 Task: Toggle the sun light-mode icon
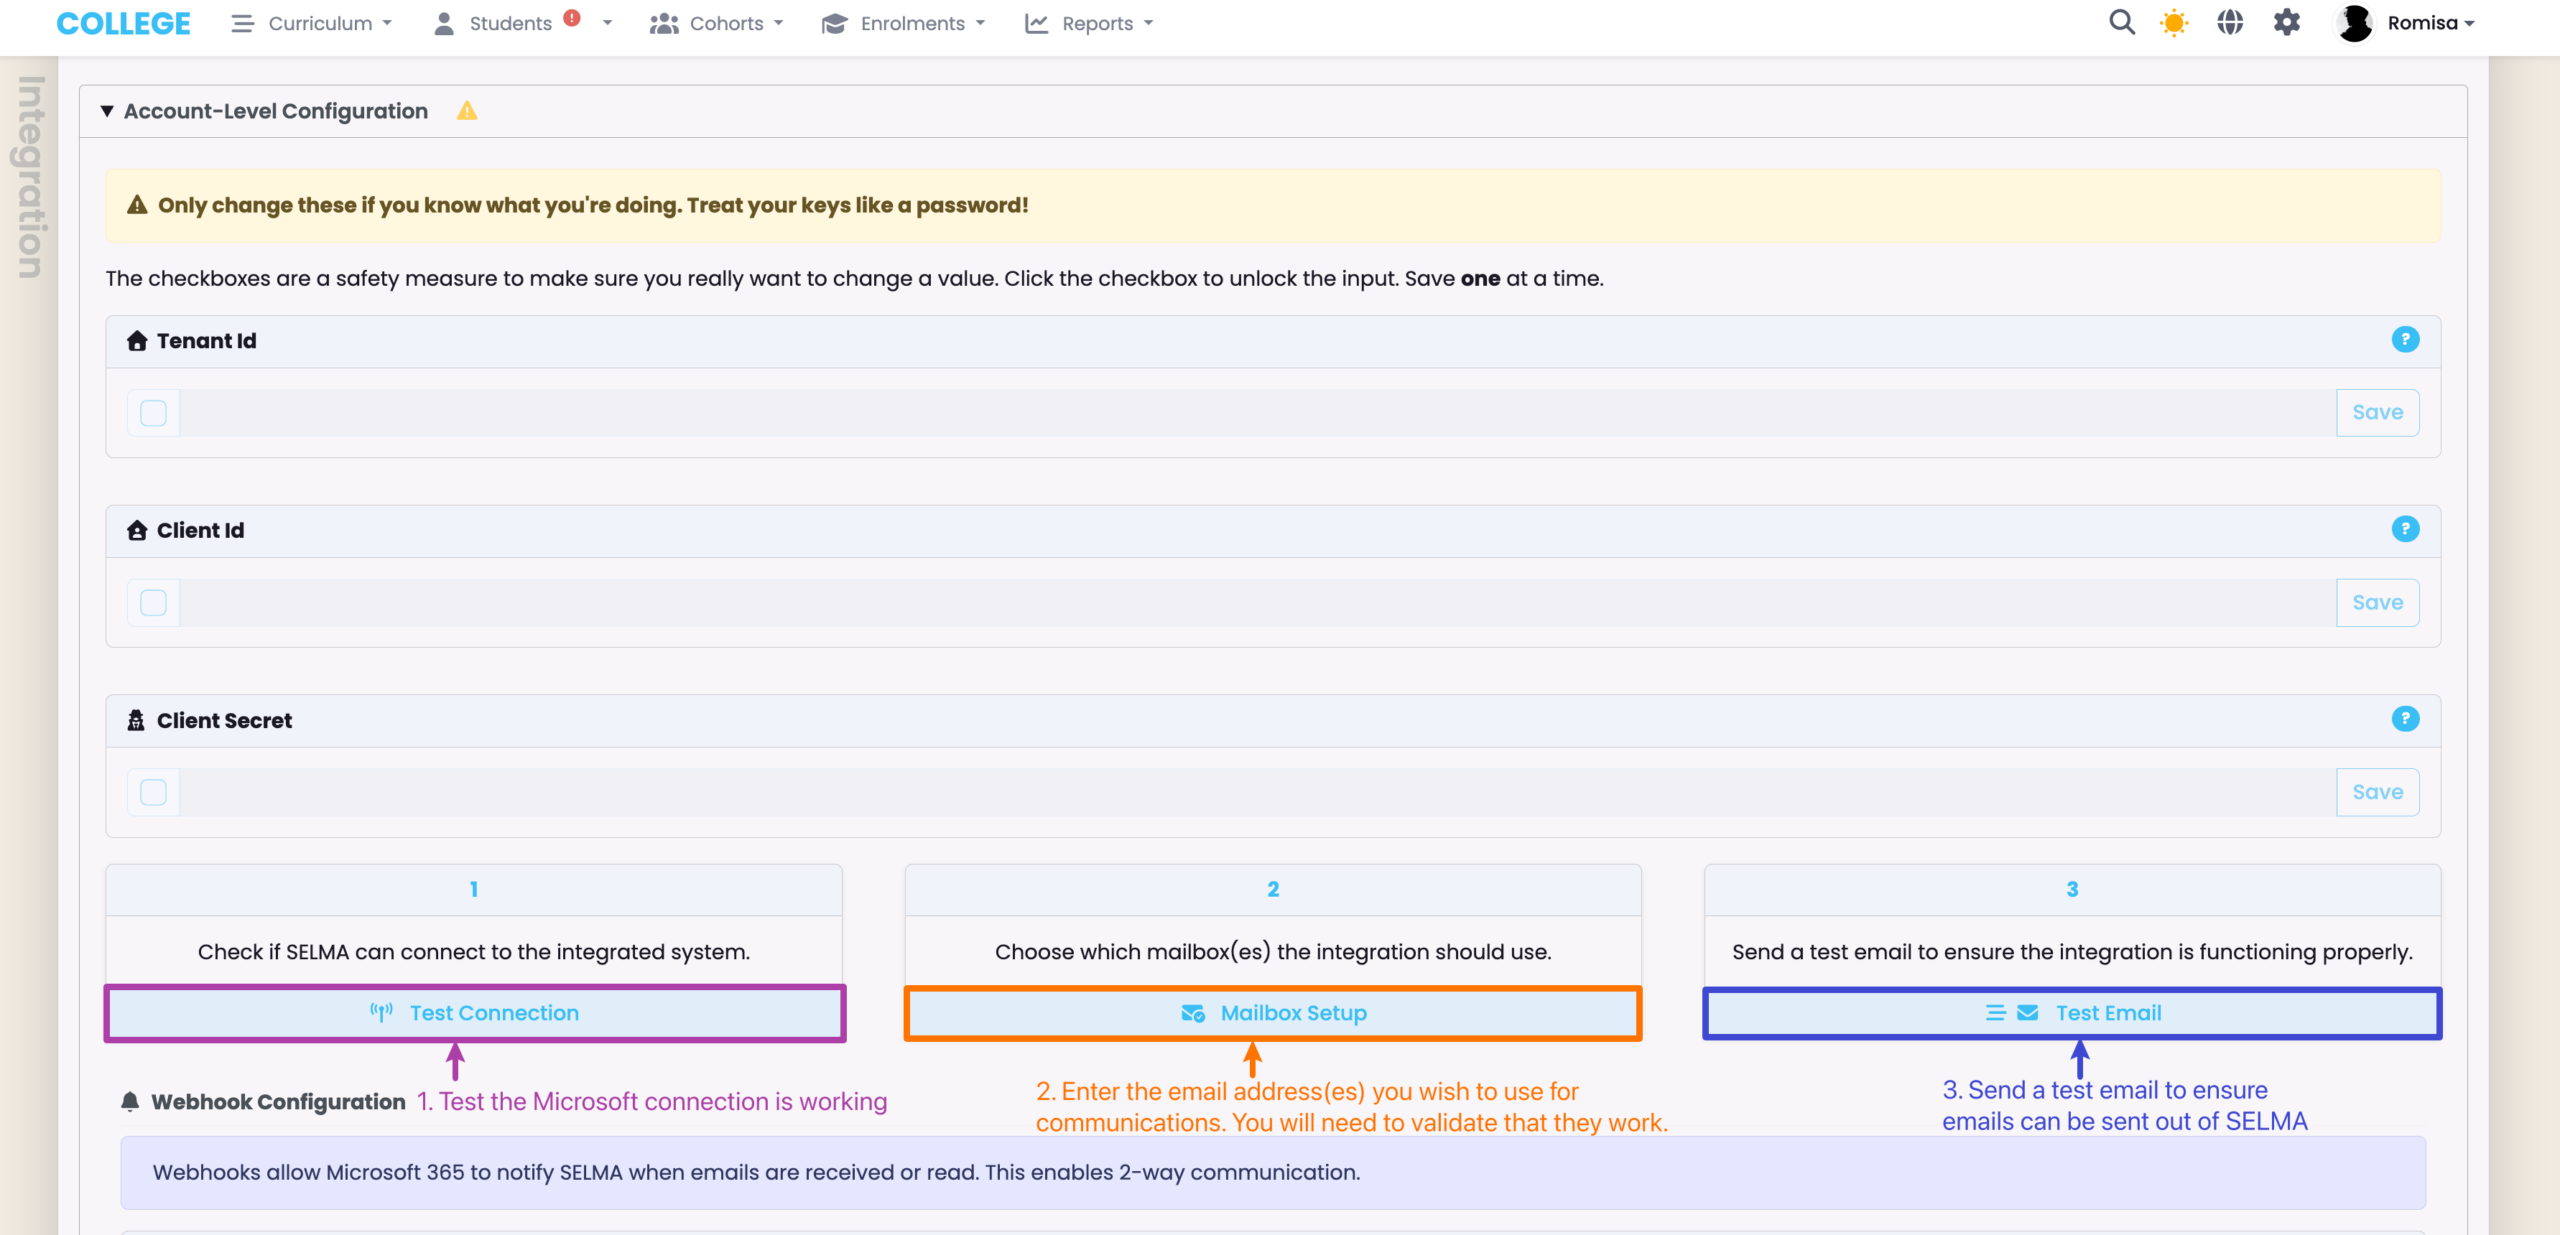point(2174,22)
